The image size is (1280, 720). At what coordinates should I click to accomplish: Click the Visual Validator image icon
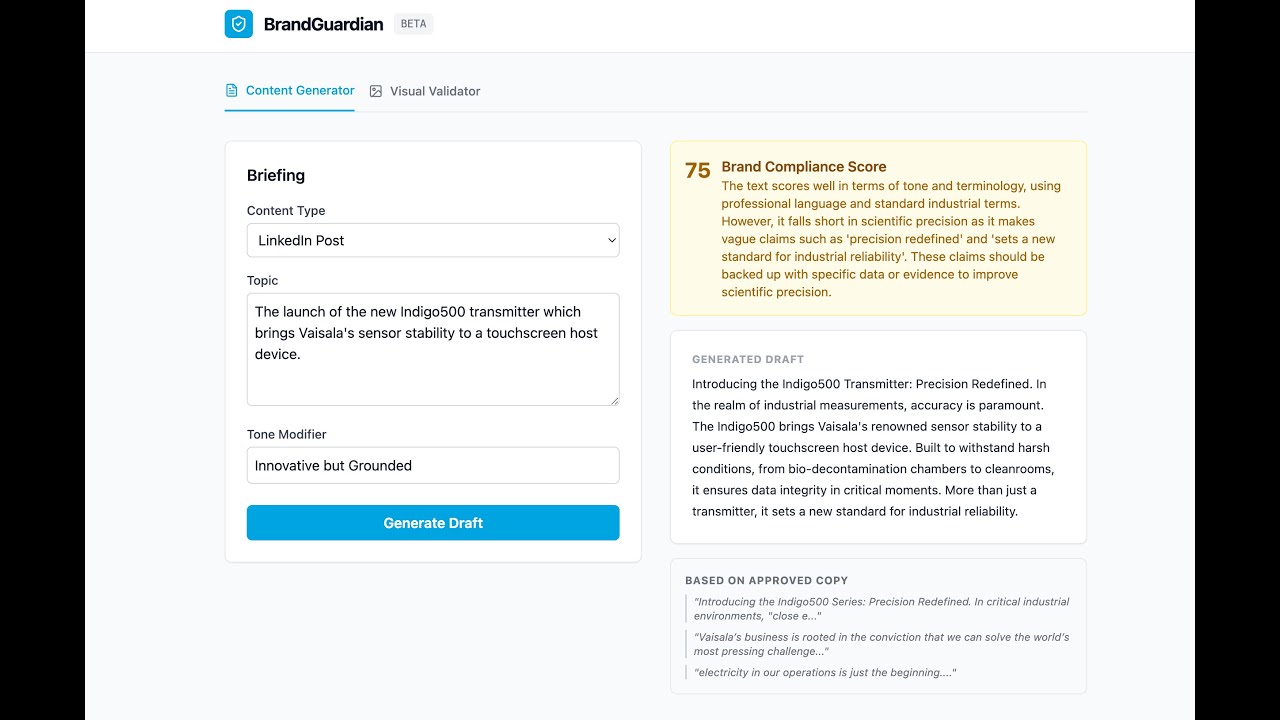(x=376, y=91)
